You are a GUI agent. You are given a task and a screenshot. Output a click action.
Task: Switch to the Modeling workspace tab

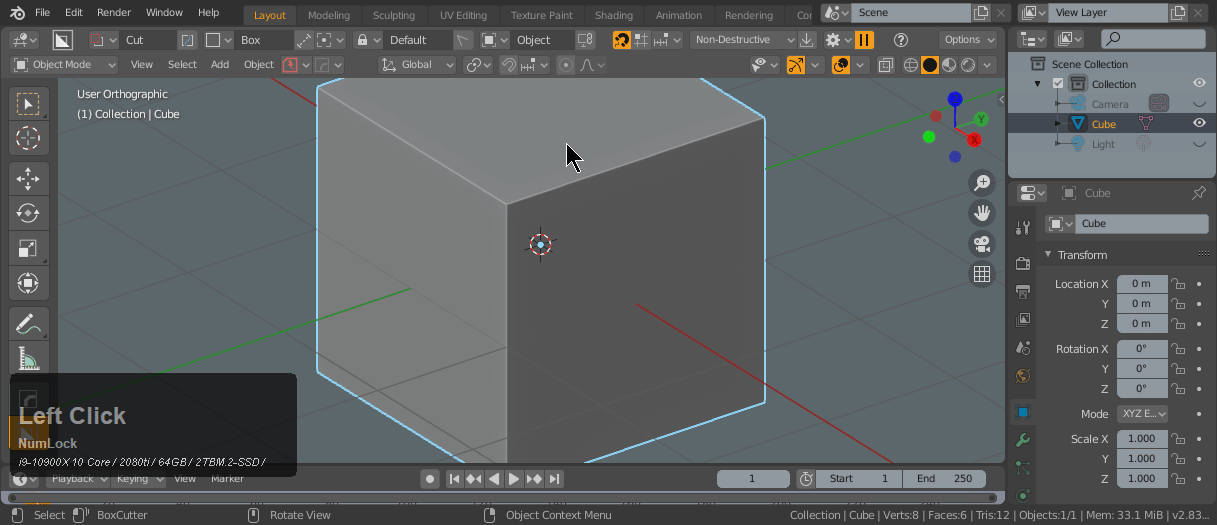point(328,15)
